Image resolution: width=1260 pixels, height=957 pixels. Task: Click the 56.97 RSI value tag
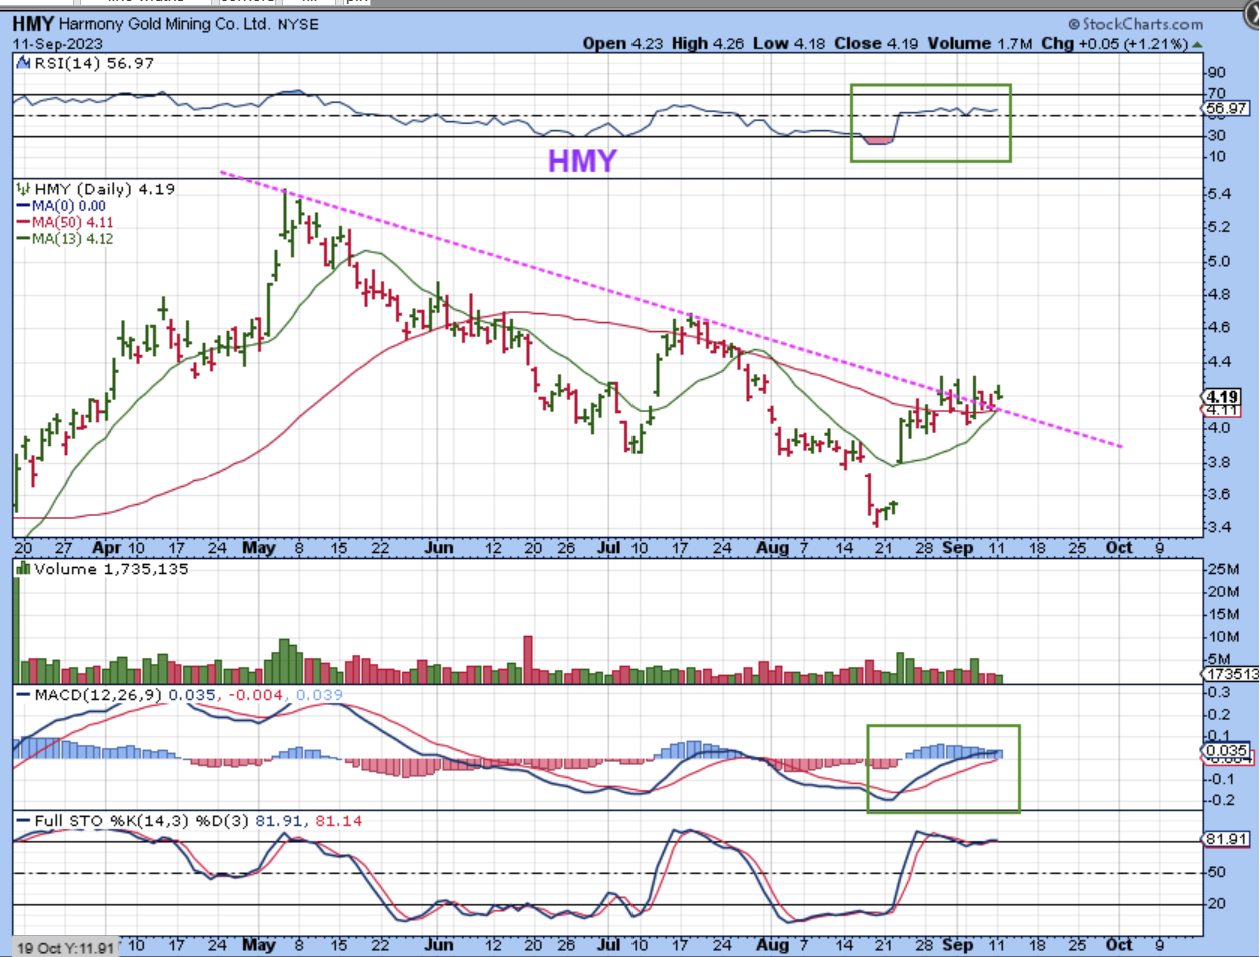(1225, 108)
